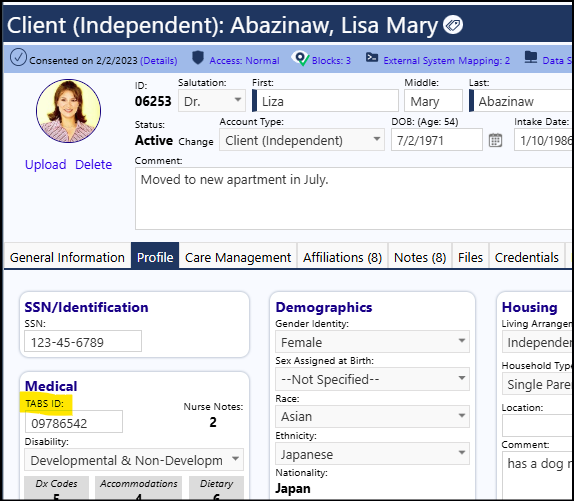Switch to the Care Management tab
This screenshot has width=574, height=501.
[x=238, y=257]
